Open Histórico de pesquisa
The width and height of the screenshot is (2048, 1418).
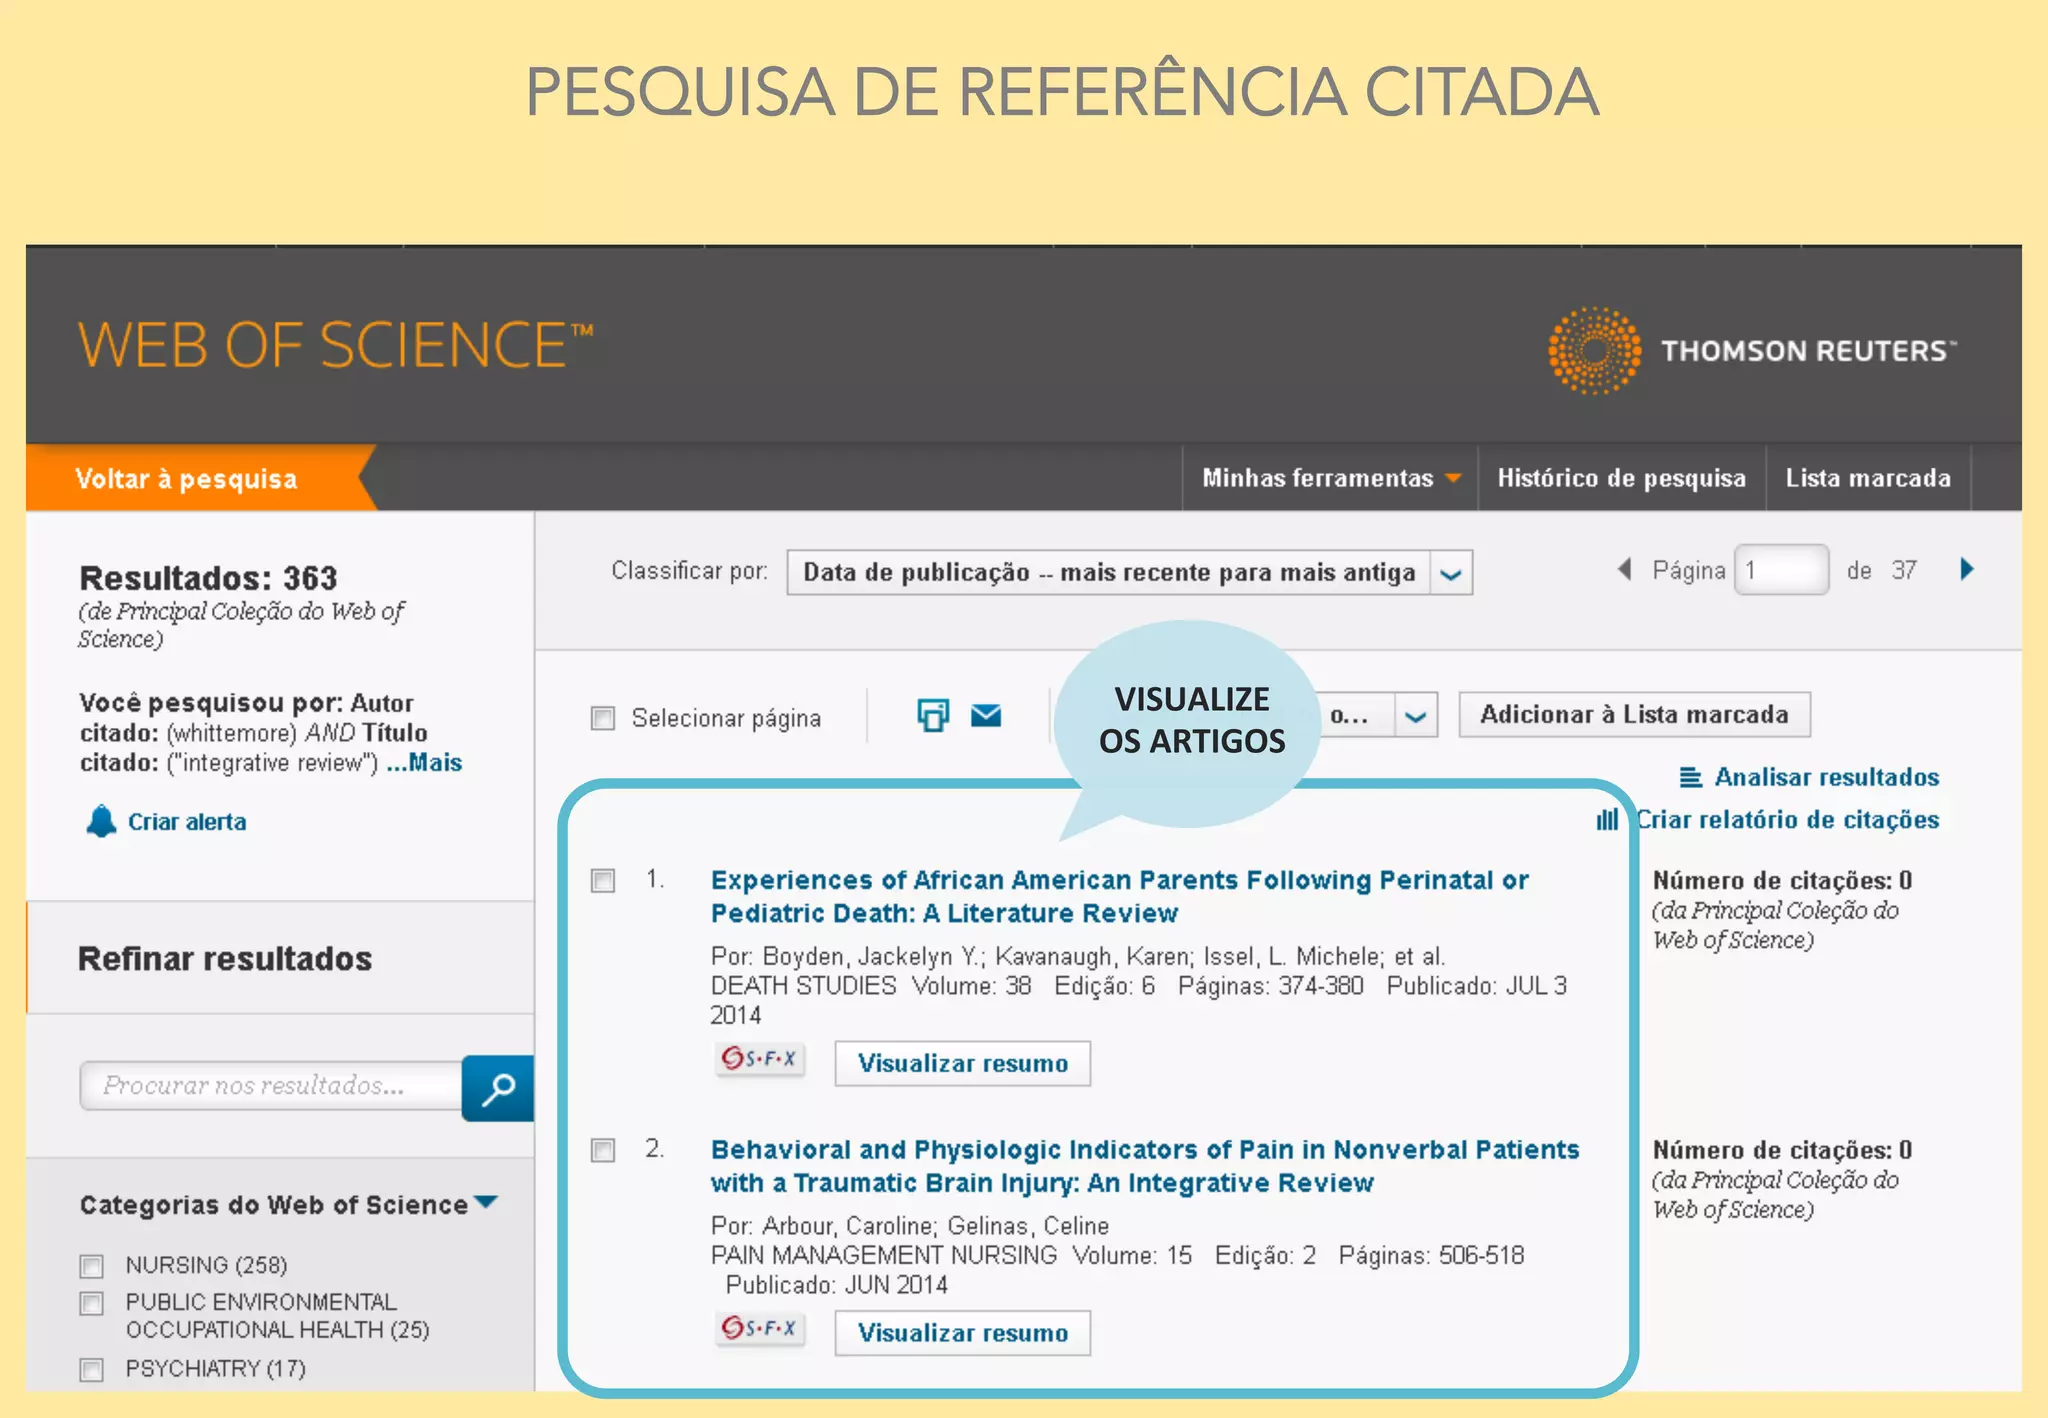click(1621, 478)
